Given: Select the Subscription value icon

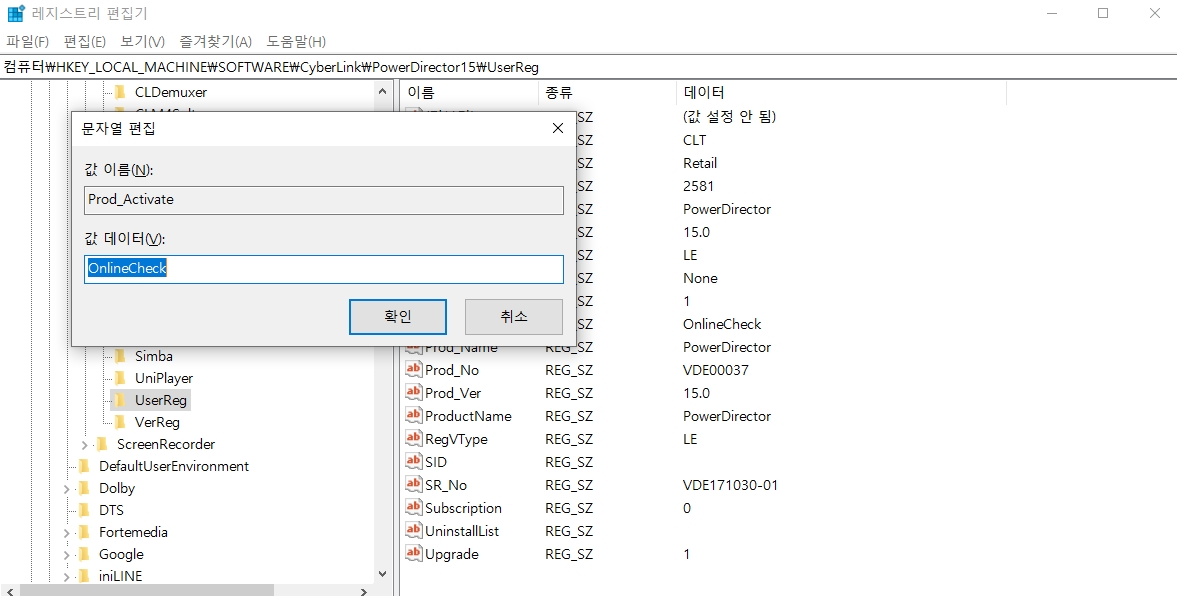Looking at the screenshot, I should click(413, 508).
